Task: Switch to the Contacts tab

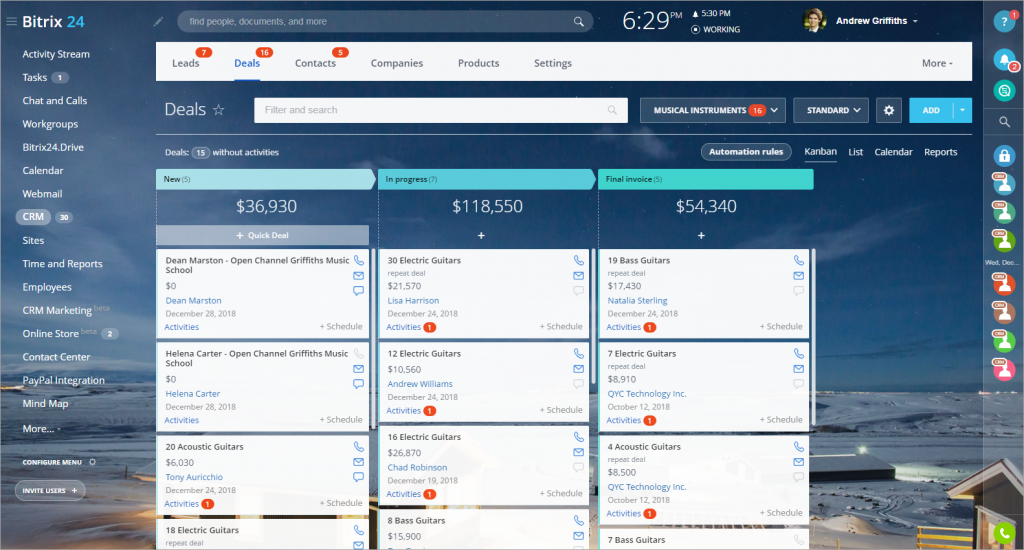Action: (315, 63)
